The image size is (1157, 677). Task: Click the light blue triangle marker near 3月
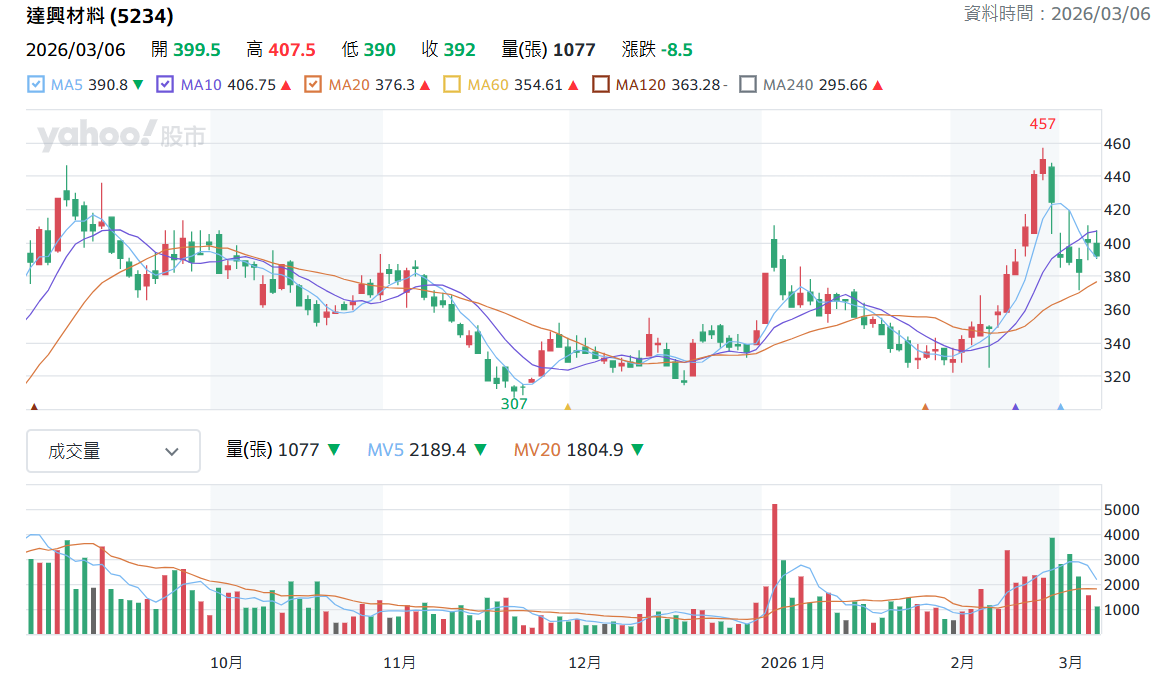1060,406
